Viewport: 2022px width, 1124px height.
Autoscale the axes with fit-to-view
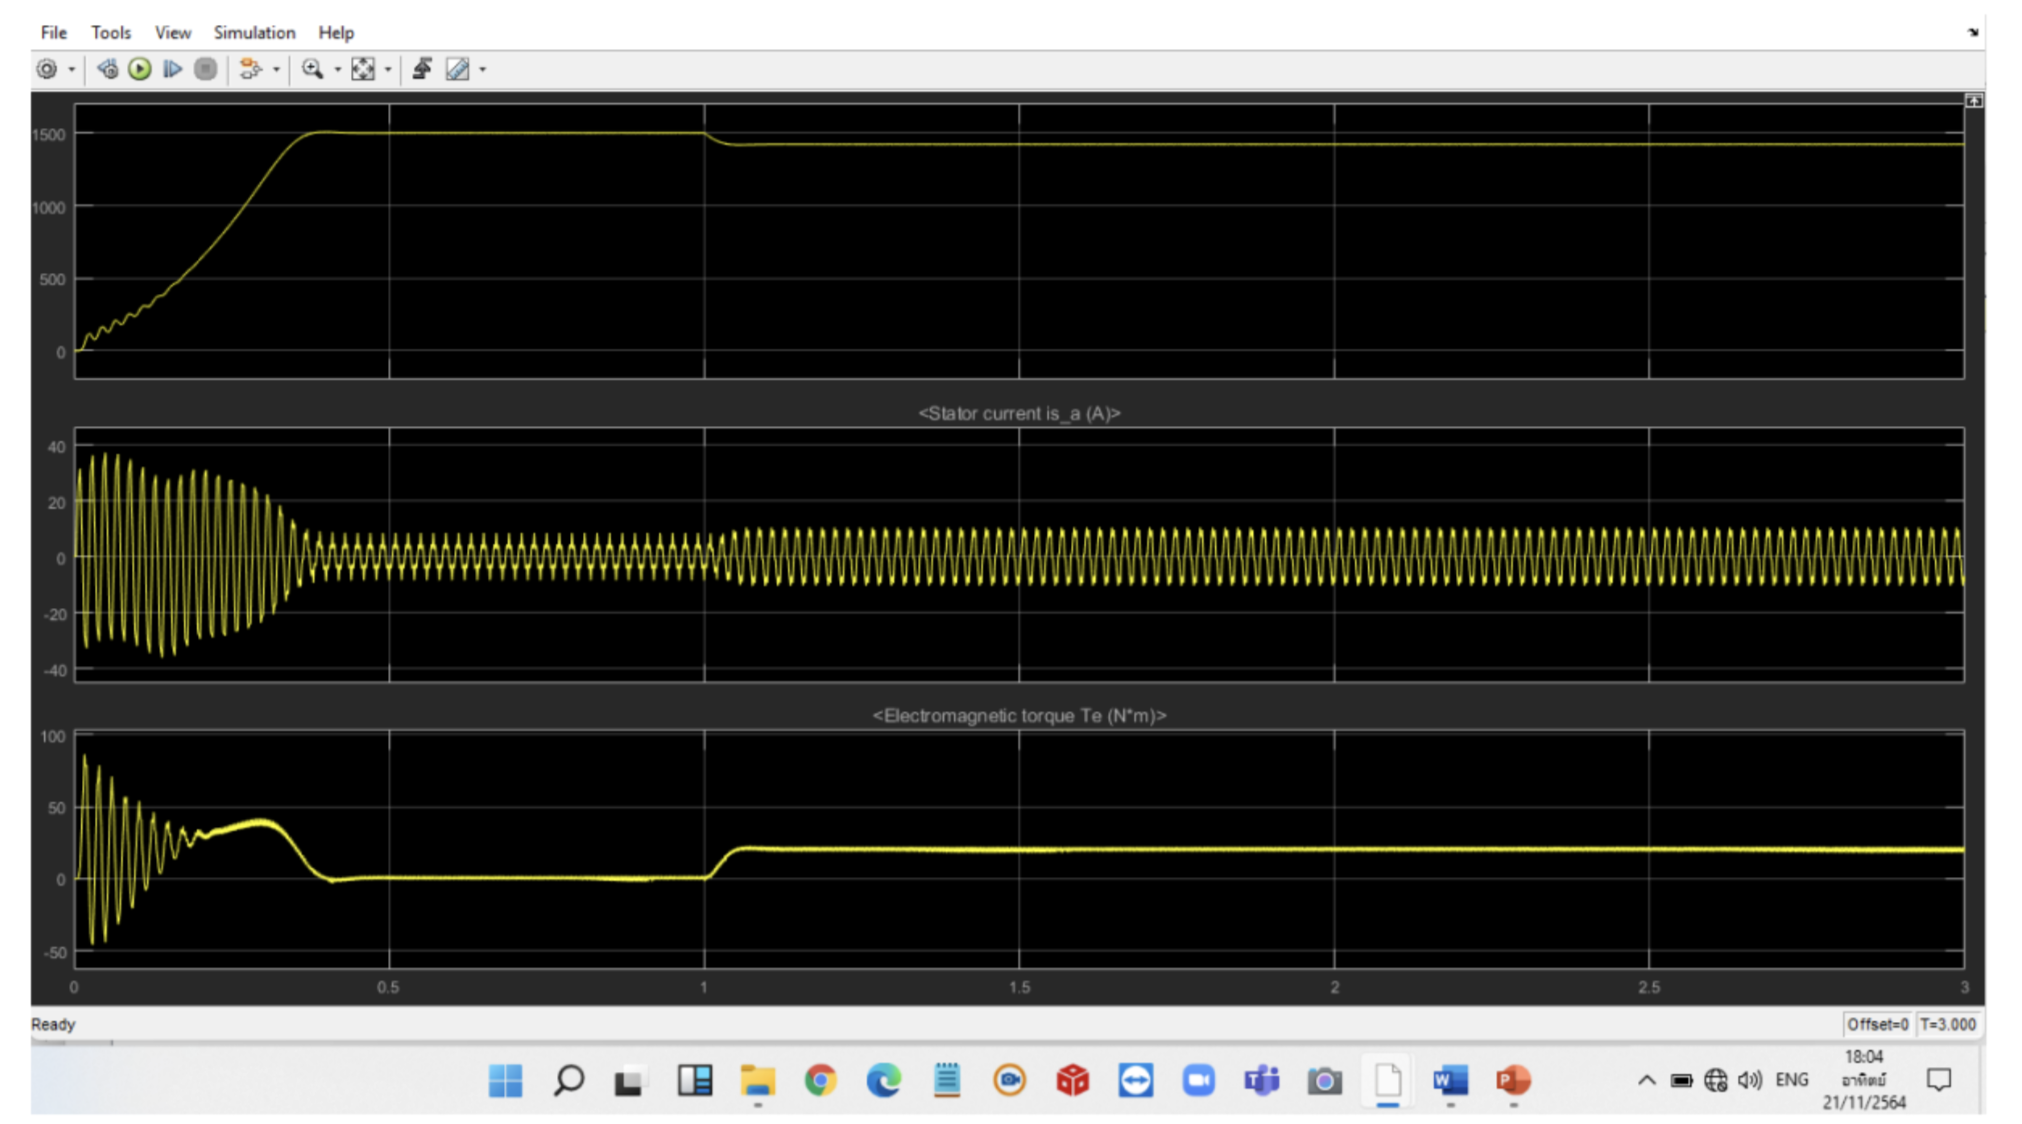[x=363, y=69]
